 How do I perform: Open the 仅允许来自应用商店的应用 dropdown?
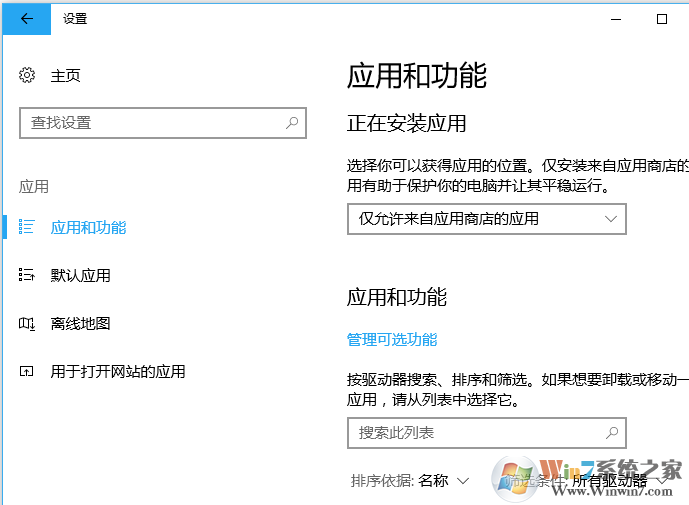[x=486, y=219]
